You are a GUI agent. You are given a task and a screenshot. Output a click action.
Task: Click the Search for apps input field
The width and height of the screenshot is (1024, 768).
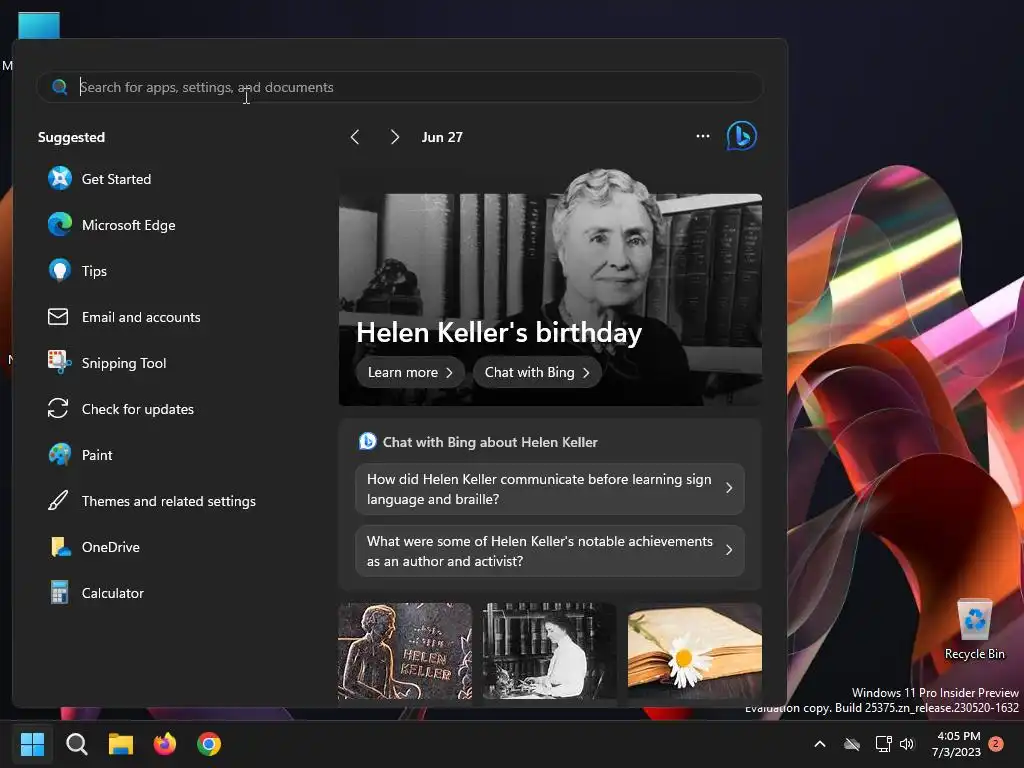pos(400,87)
